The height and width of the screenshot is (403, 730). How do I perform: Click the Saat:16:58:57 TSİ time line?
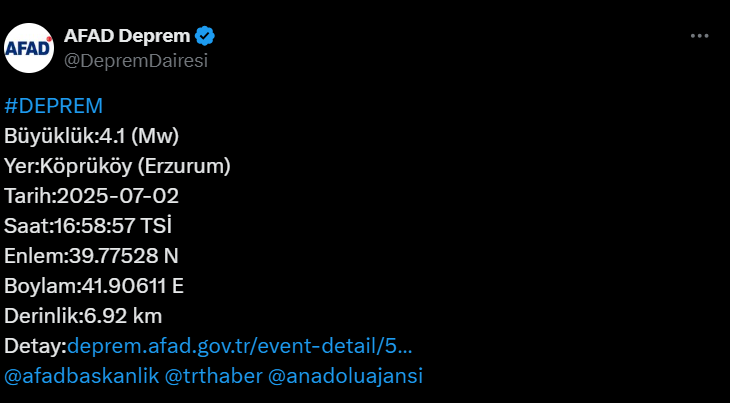[x=88, y=226]
